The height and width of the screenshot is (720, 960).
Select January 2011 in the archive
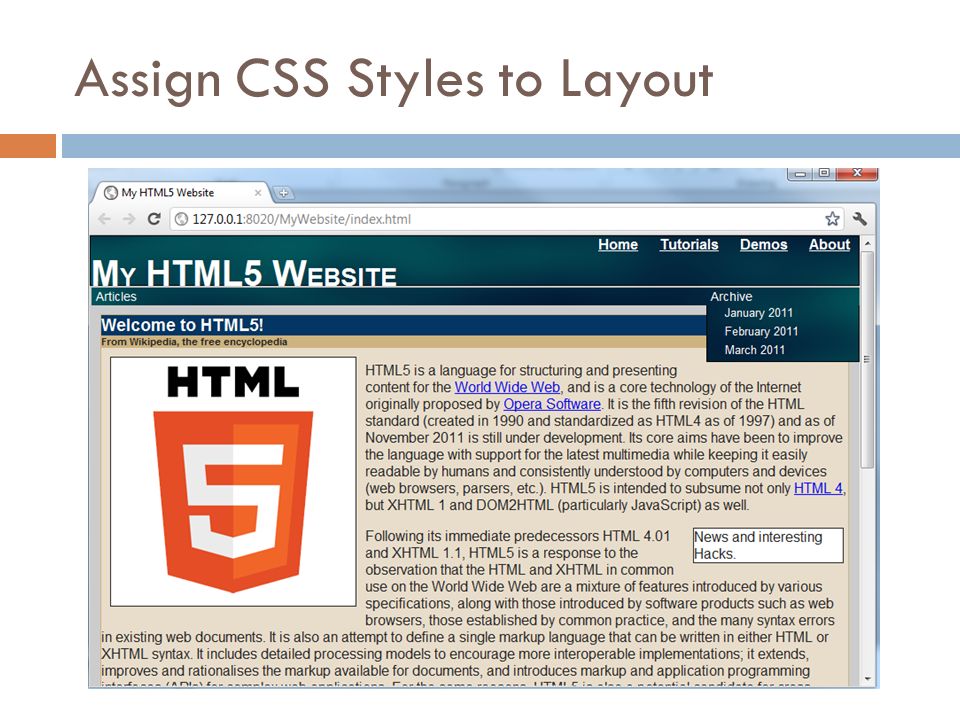759,313
